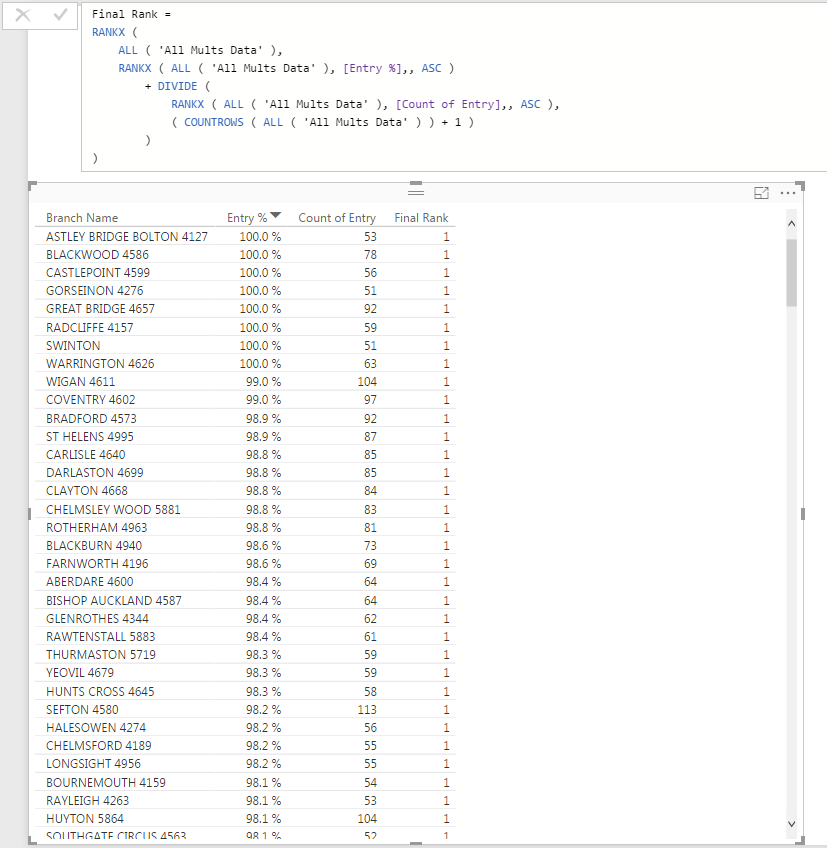
Task: Click scrollbar down arrow in table
Action: click(x=791, y=824)
